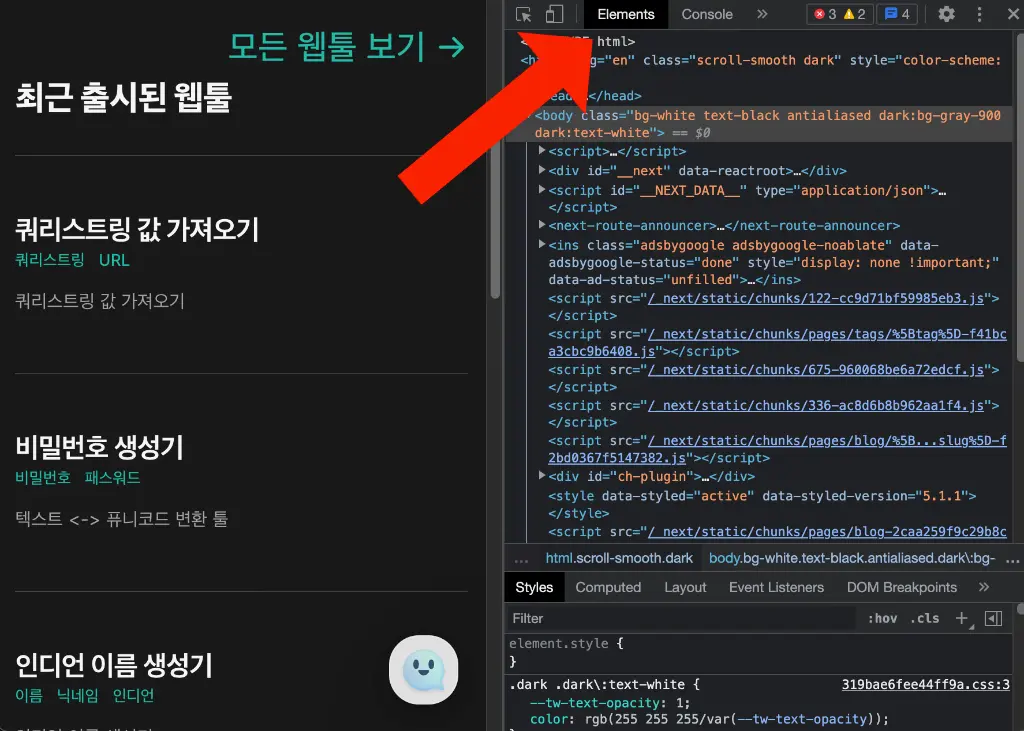This screenshot has width=1024, height=731.
Task: Select the body element line in DOM tree
Action: click(760, 123)
